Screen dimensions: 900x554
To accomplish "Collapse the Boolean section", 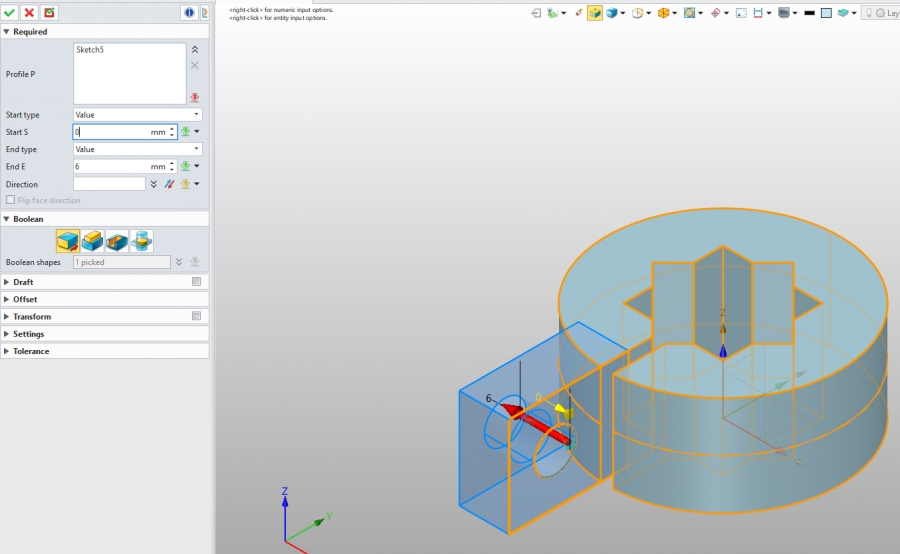I will point(6,219).
